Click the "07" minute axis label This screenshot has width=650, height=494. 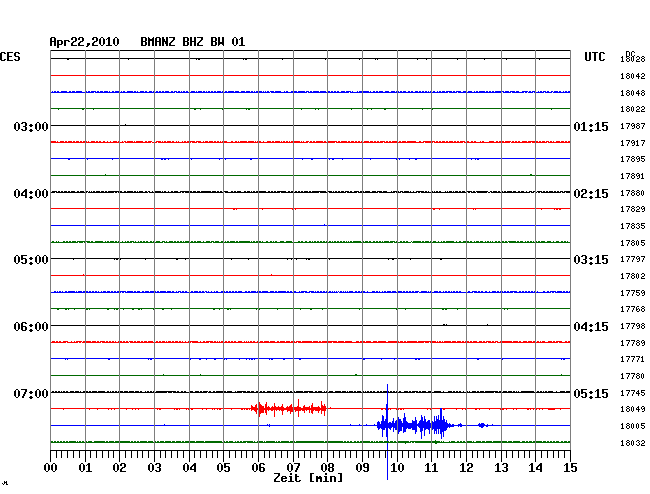[x=293, y=468]
